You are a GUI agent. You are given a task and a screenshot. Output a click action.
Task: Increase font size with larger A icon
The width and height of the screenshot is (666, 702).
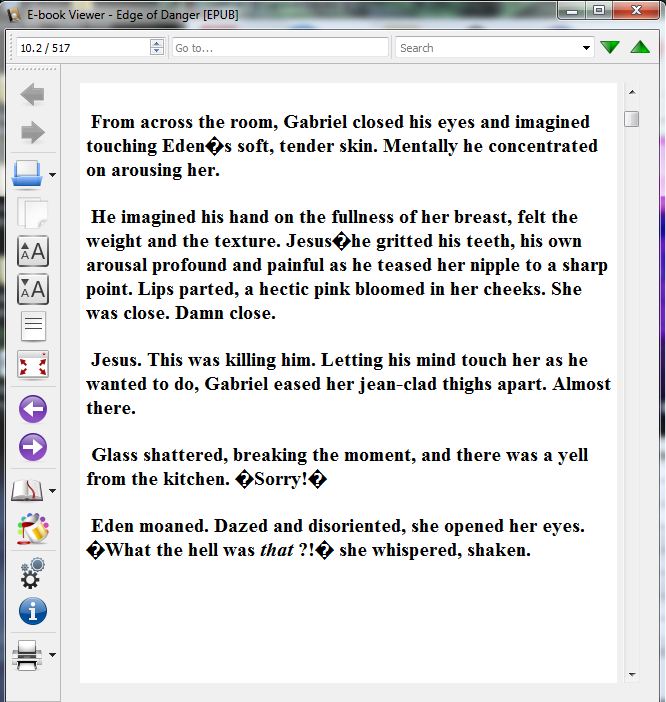click(33, 251)
